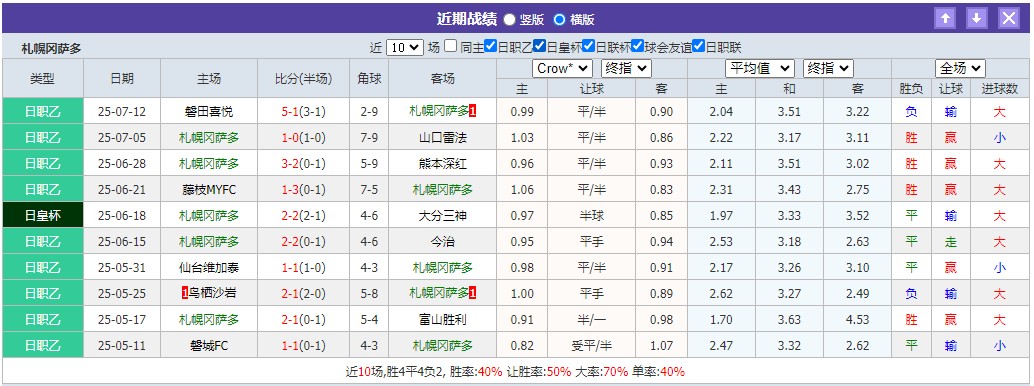Select the 横版 horizontal layout radio
This screenshot has height=386, width=1034.
pos(559,19)
